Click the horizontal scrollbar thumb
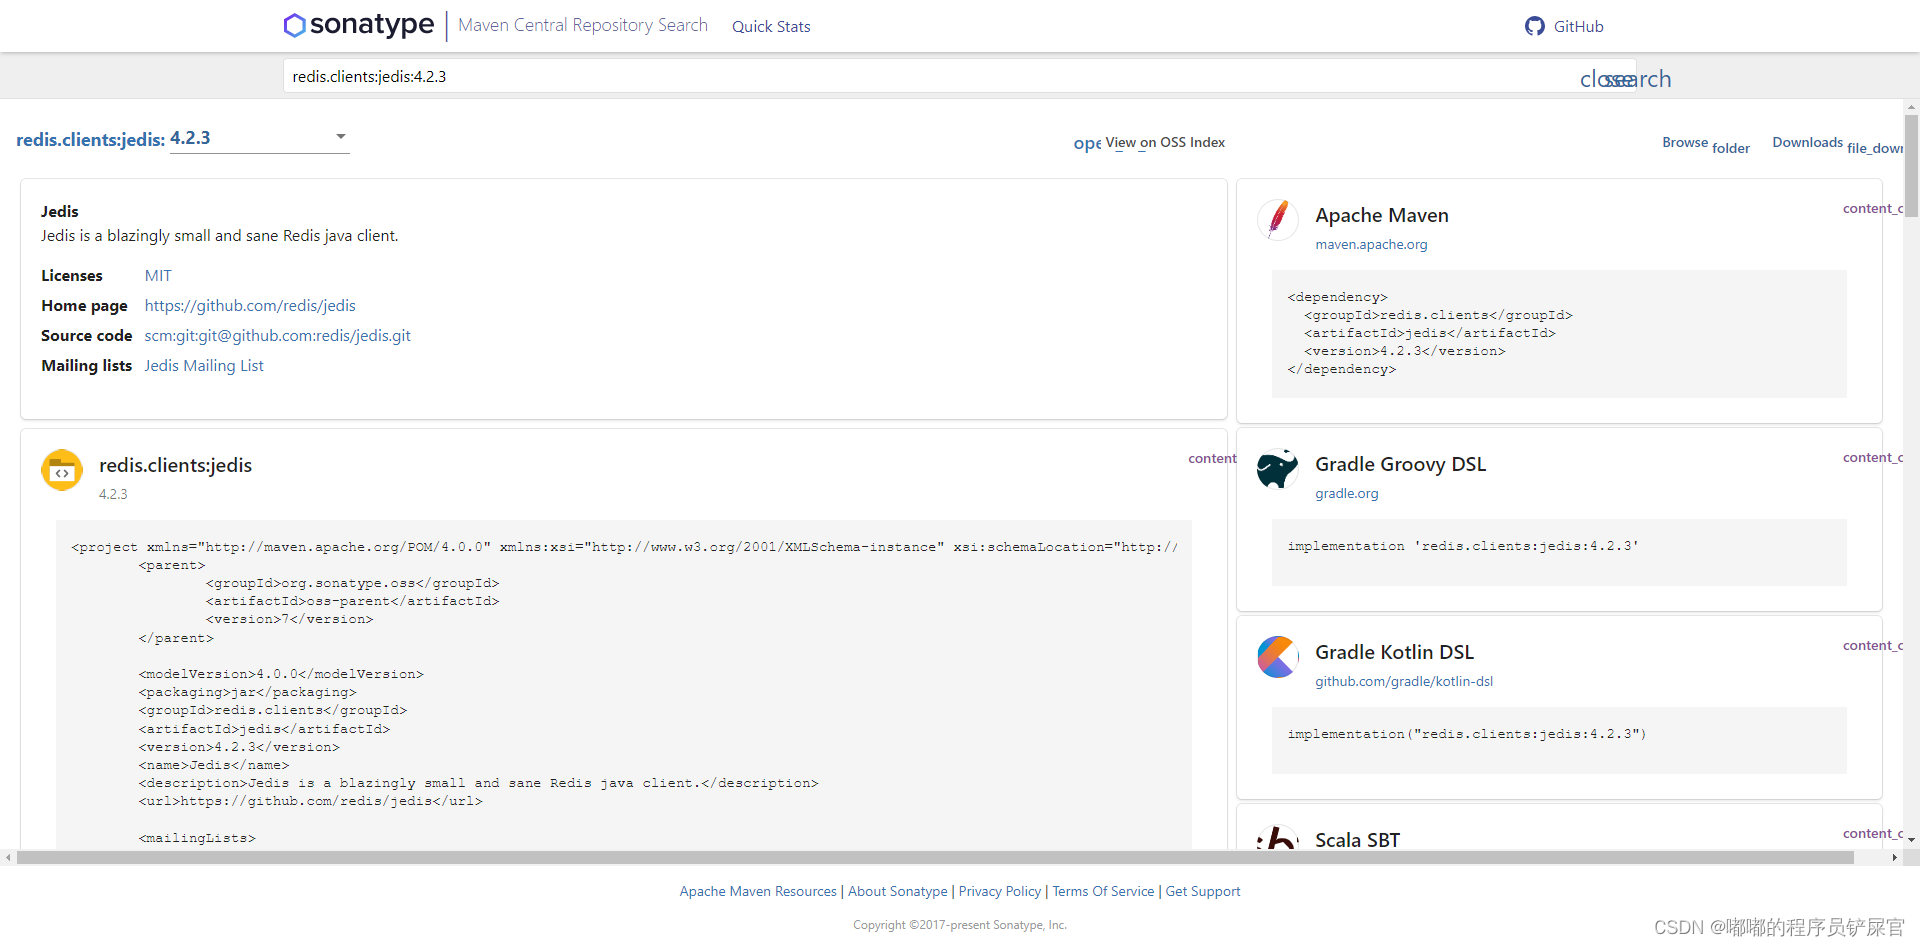Image resolution: width=1920 pixels, height=947 pixels. [935, 857]
